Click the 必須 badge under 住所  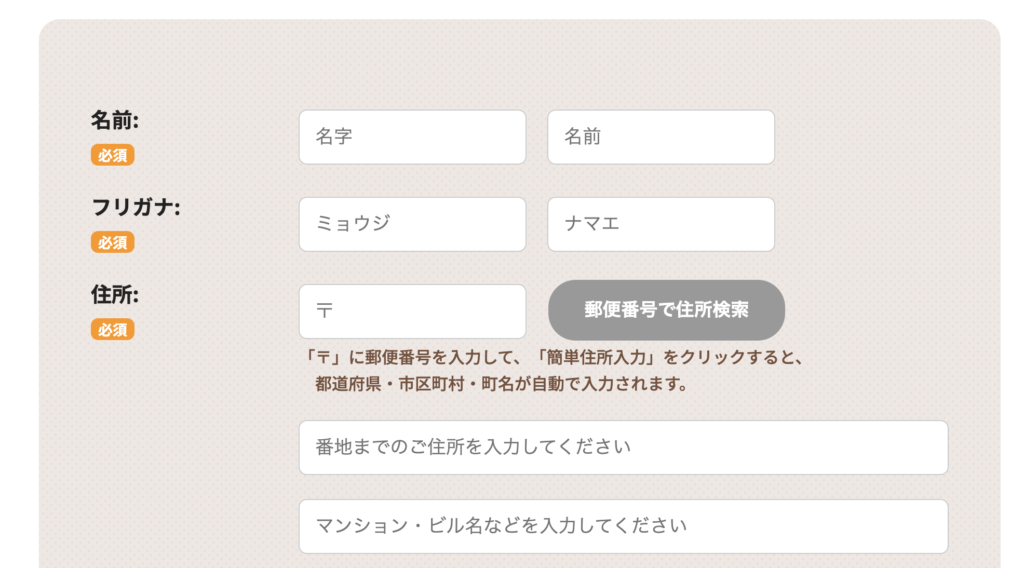[x=113, y=329]
